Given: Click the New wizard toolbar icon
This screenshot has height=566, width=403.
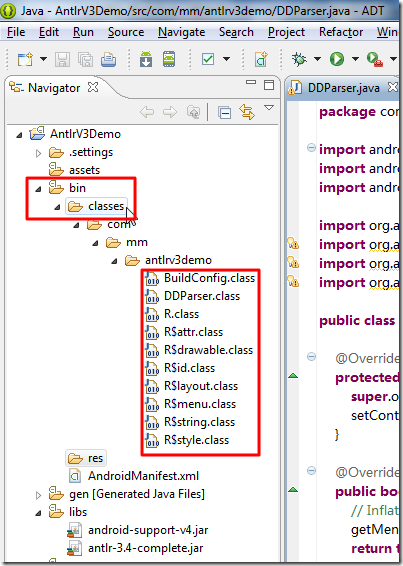Looking at the screenshot, I should (x=25, y=59).
